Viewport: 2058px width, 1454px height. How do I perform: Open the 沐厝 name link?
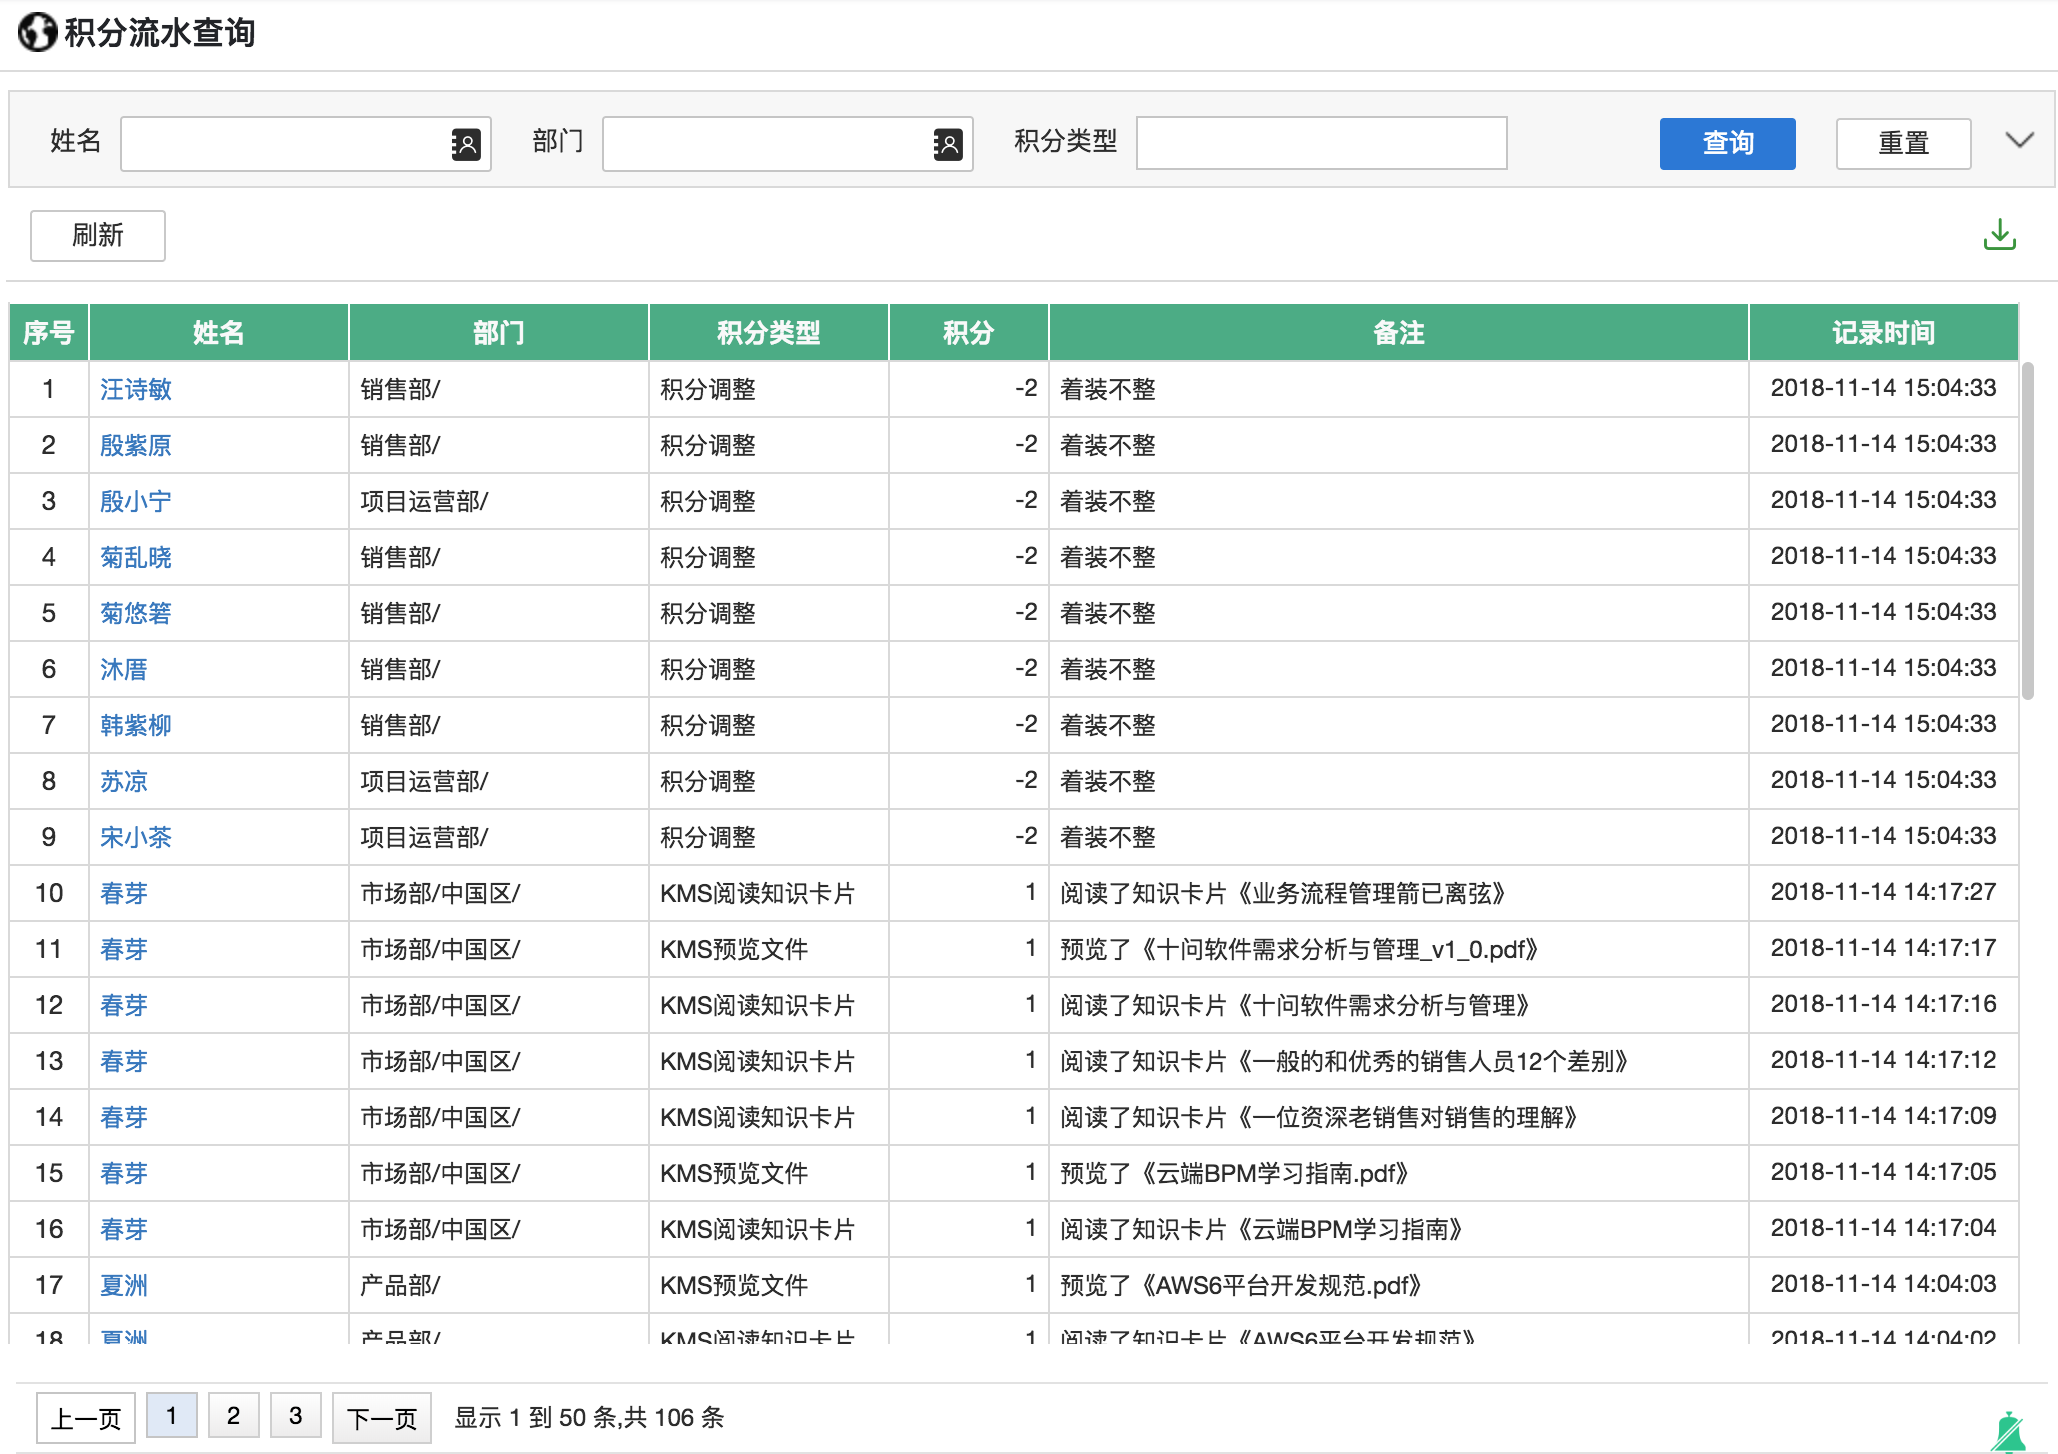[x=124, y=669]
